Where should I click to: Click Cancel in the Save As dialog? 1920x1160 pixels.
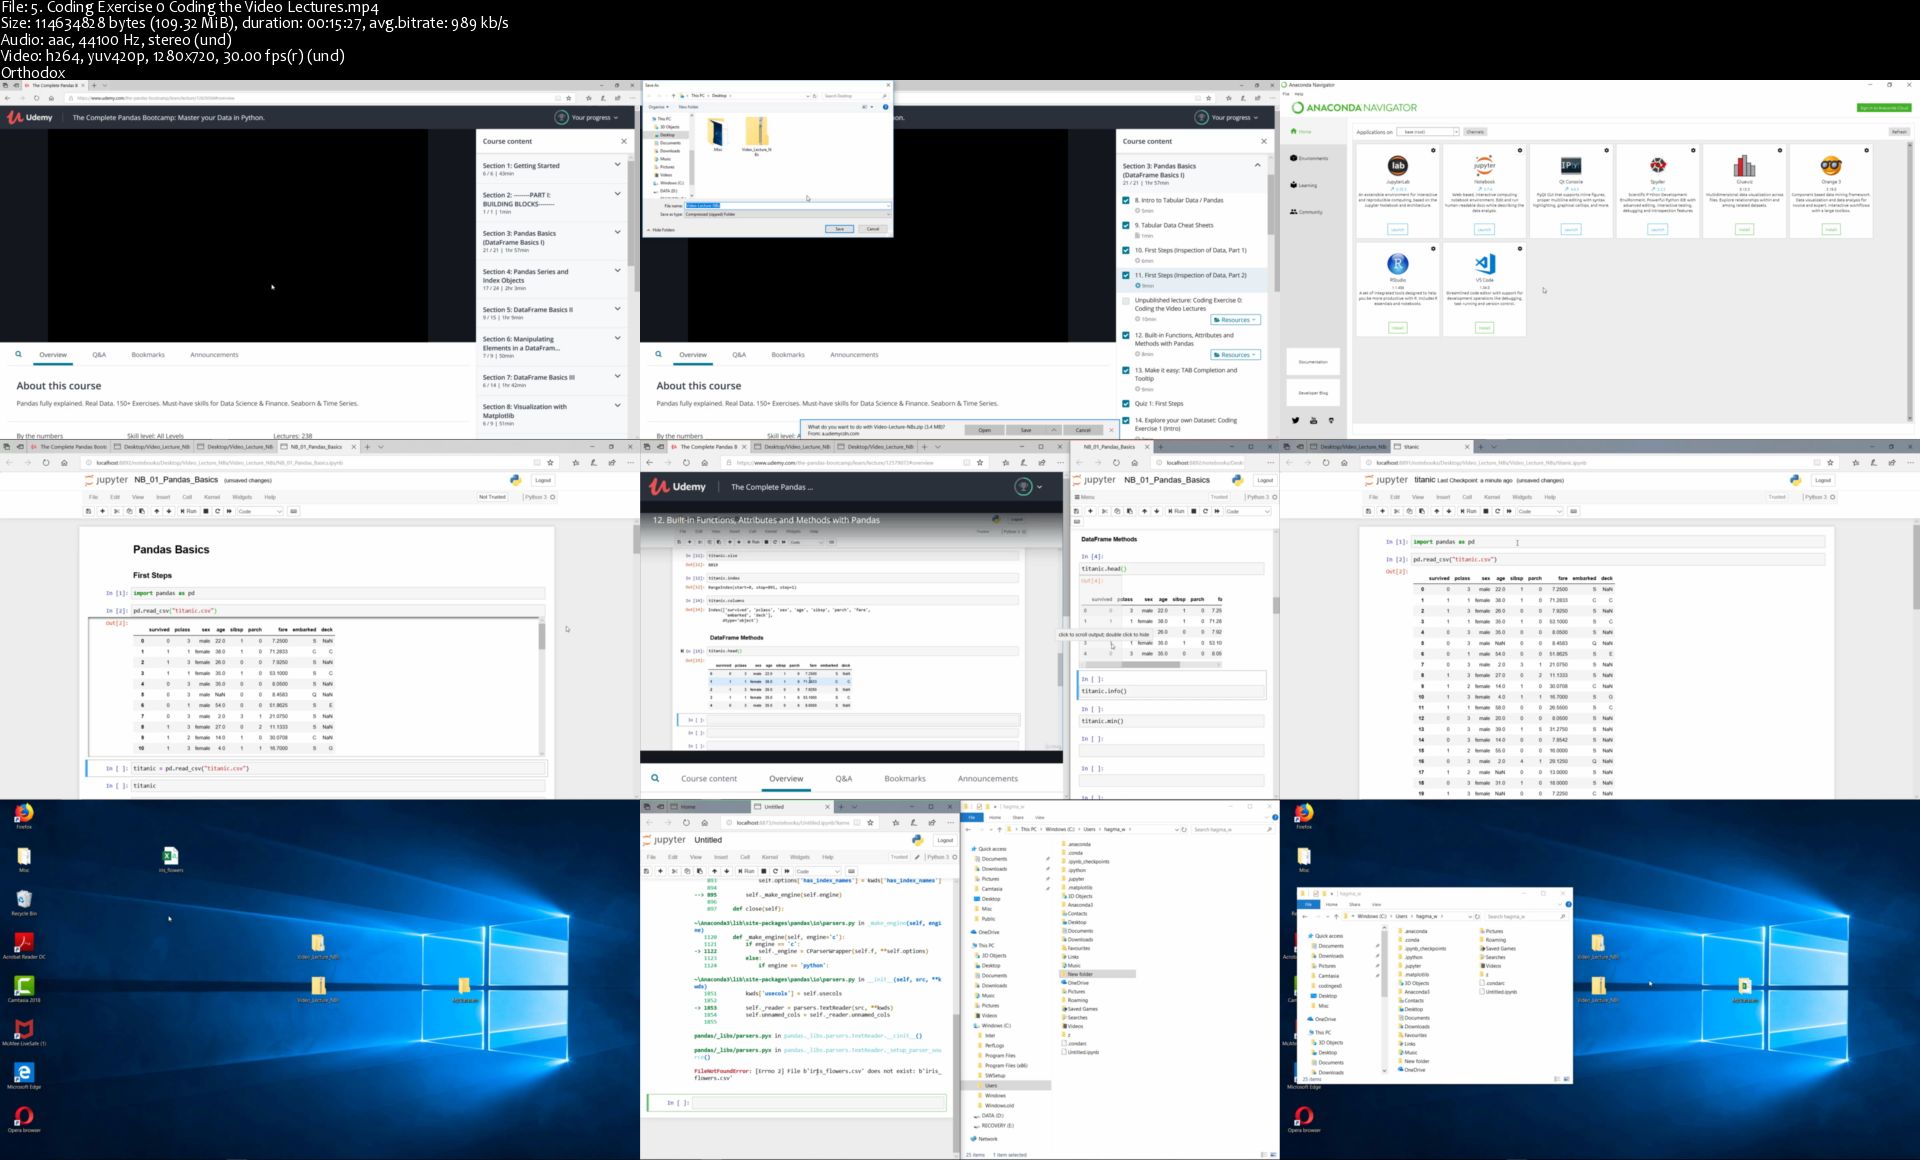tap(872, 229)
